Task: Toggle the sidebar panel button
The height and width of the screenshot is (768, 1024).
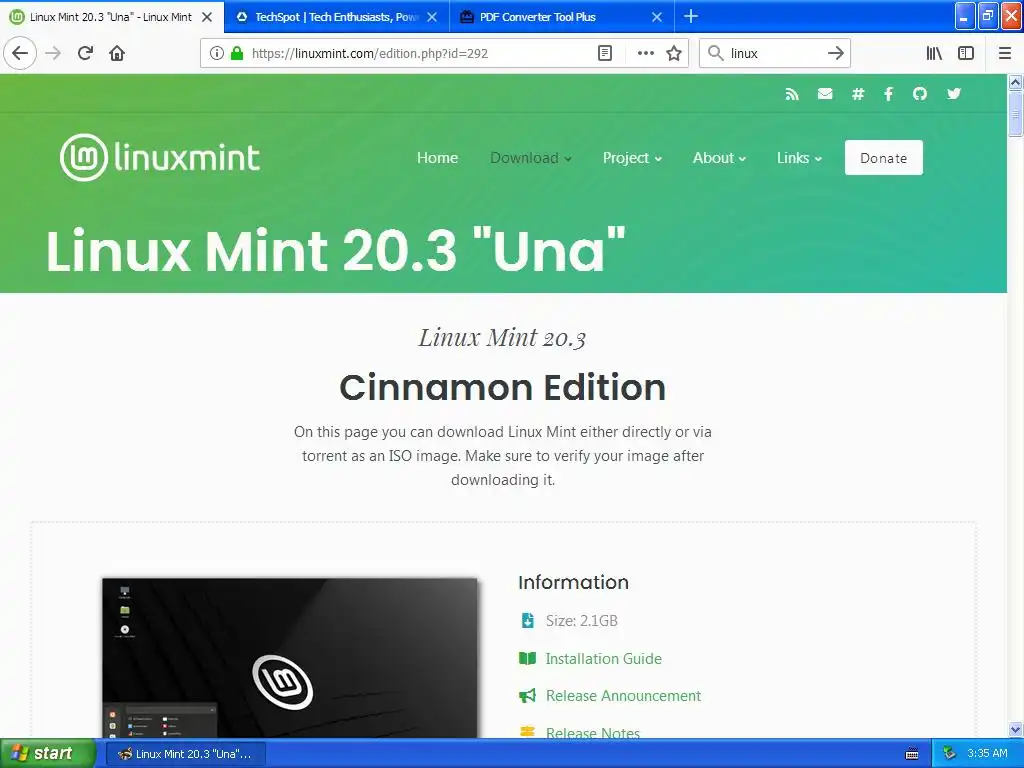Action: pos(966,54)
